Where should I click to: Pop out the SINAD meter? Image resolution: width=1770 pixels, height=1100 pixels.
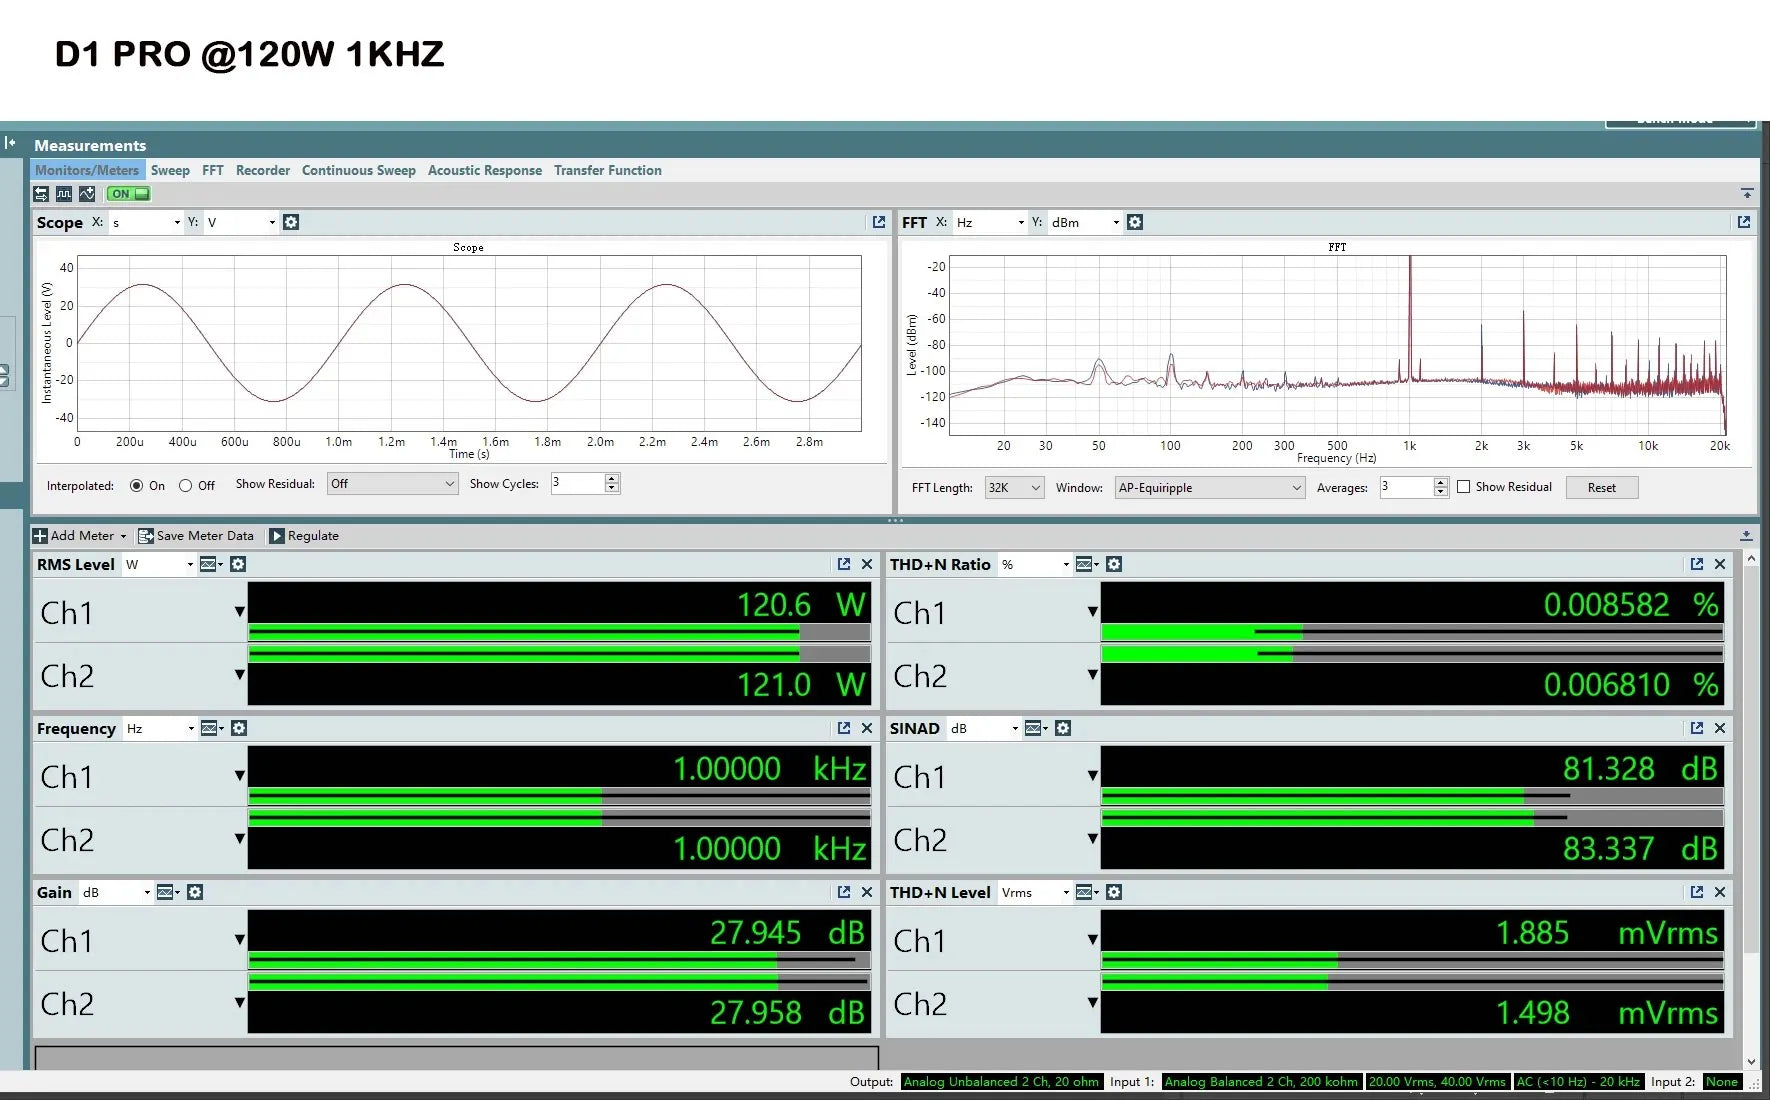point(1697,728)
